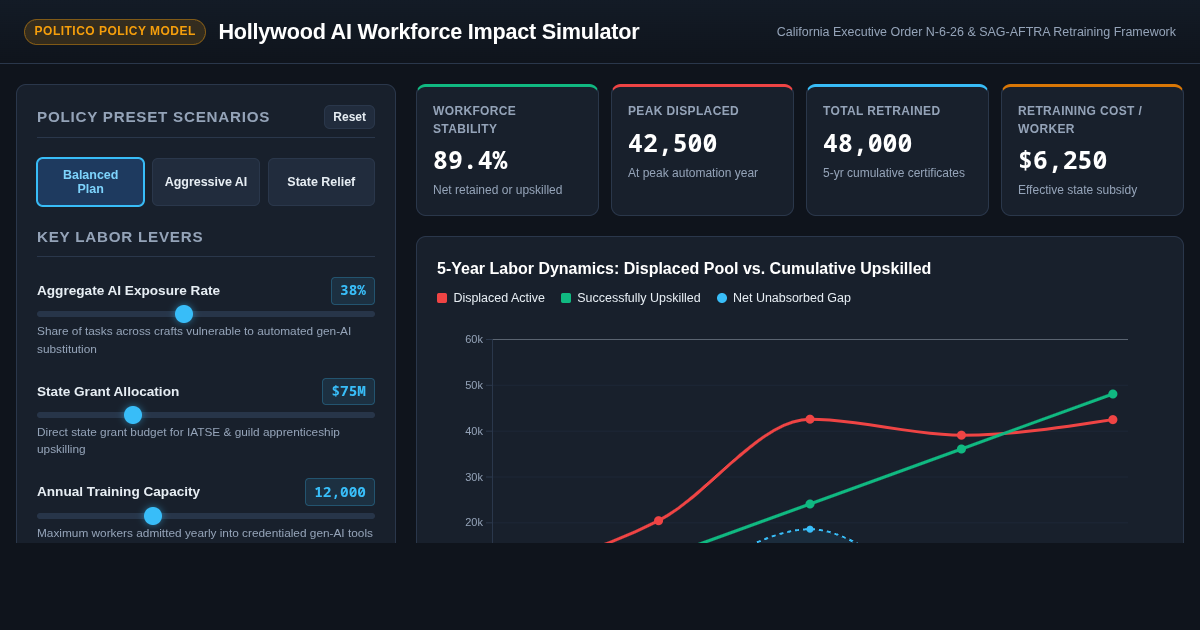Click the Annual Training Capacity label
Image resolution: width=1200 pixels, height=630 pixels.
(118, 492)
